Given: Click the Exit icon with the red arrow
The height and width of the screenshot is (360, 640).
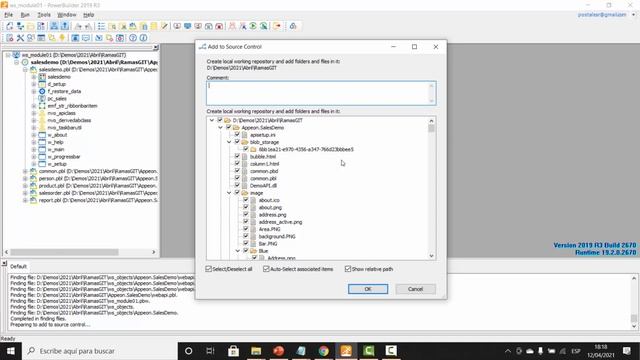Looking at the screenshot, I should pos(277,26).
